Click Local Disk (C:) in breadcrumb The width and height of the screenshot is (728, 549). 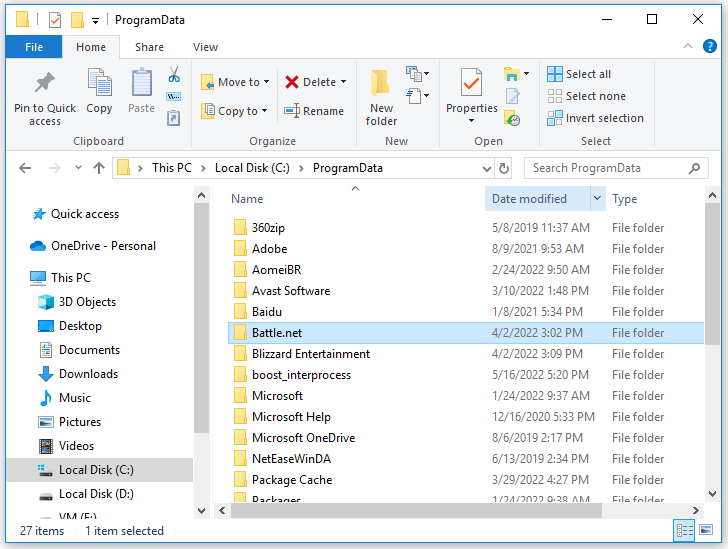click(x=252, y=168)
